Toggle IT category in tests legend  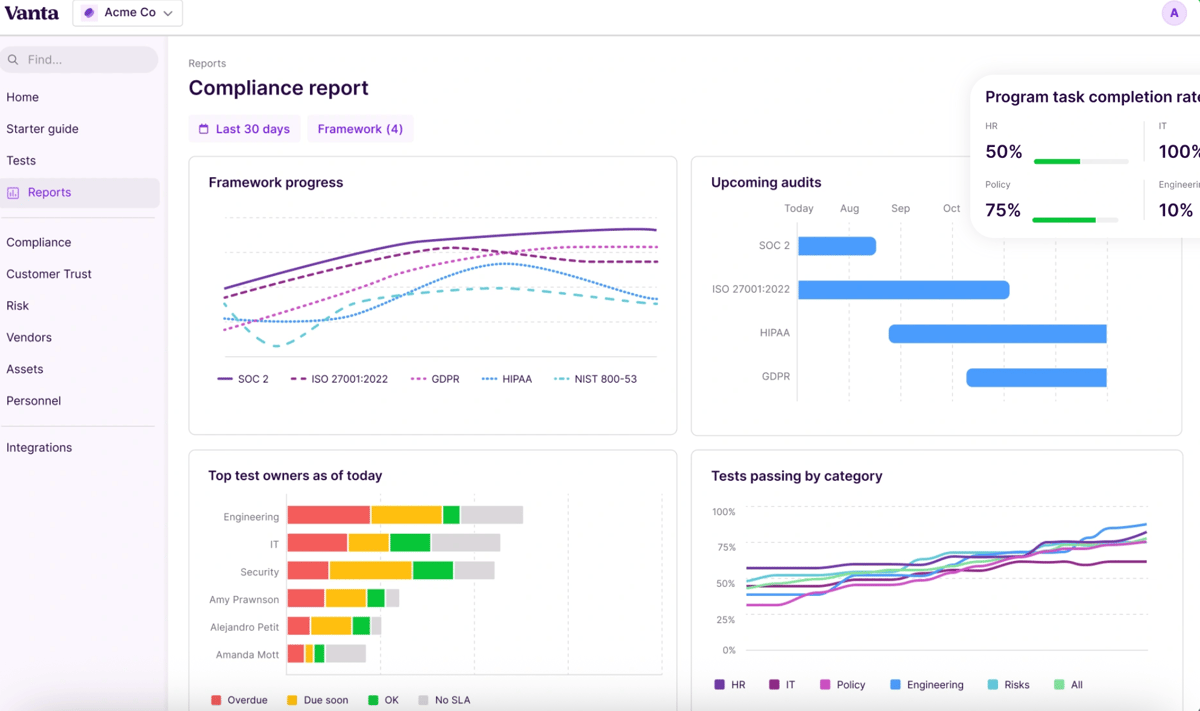coord(782,685)
